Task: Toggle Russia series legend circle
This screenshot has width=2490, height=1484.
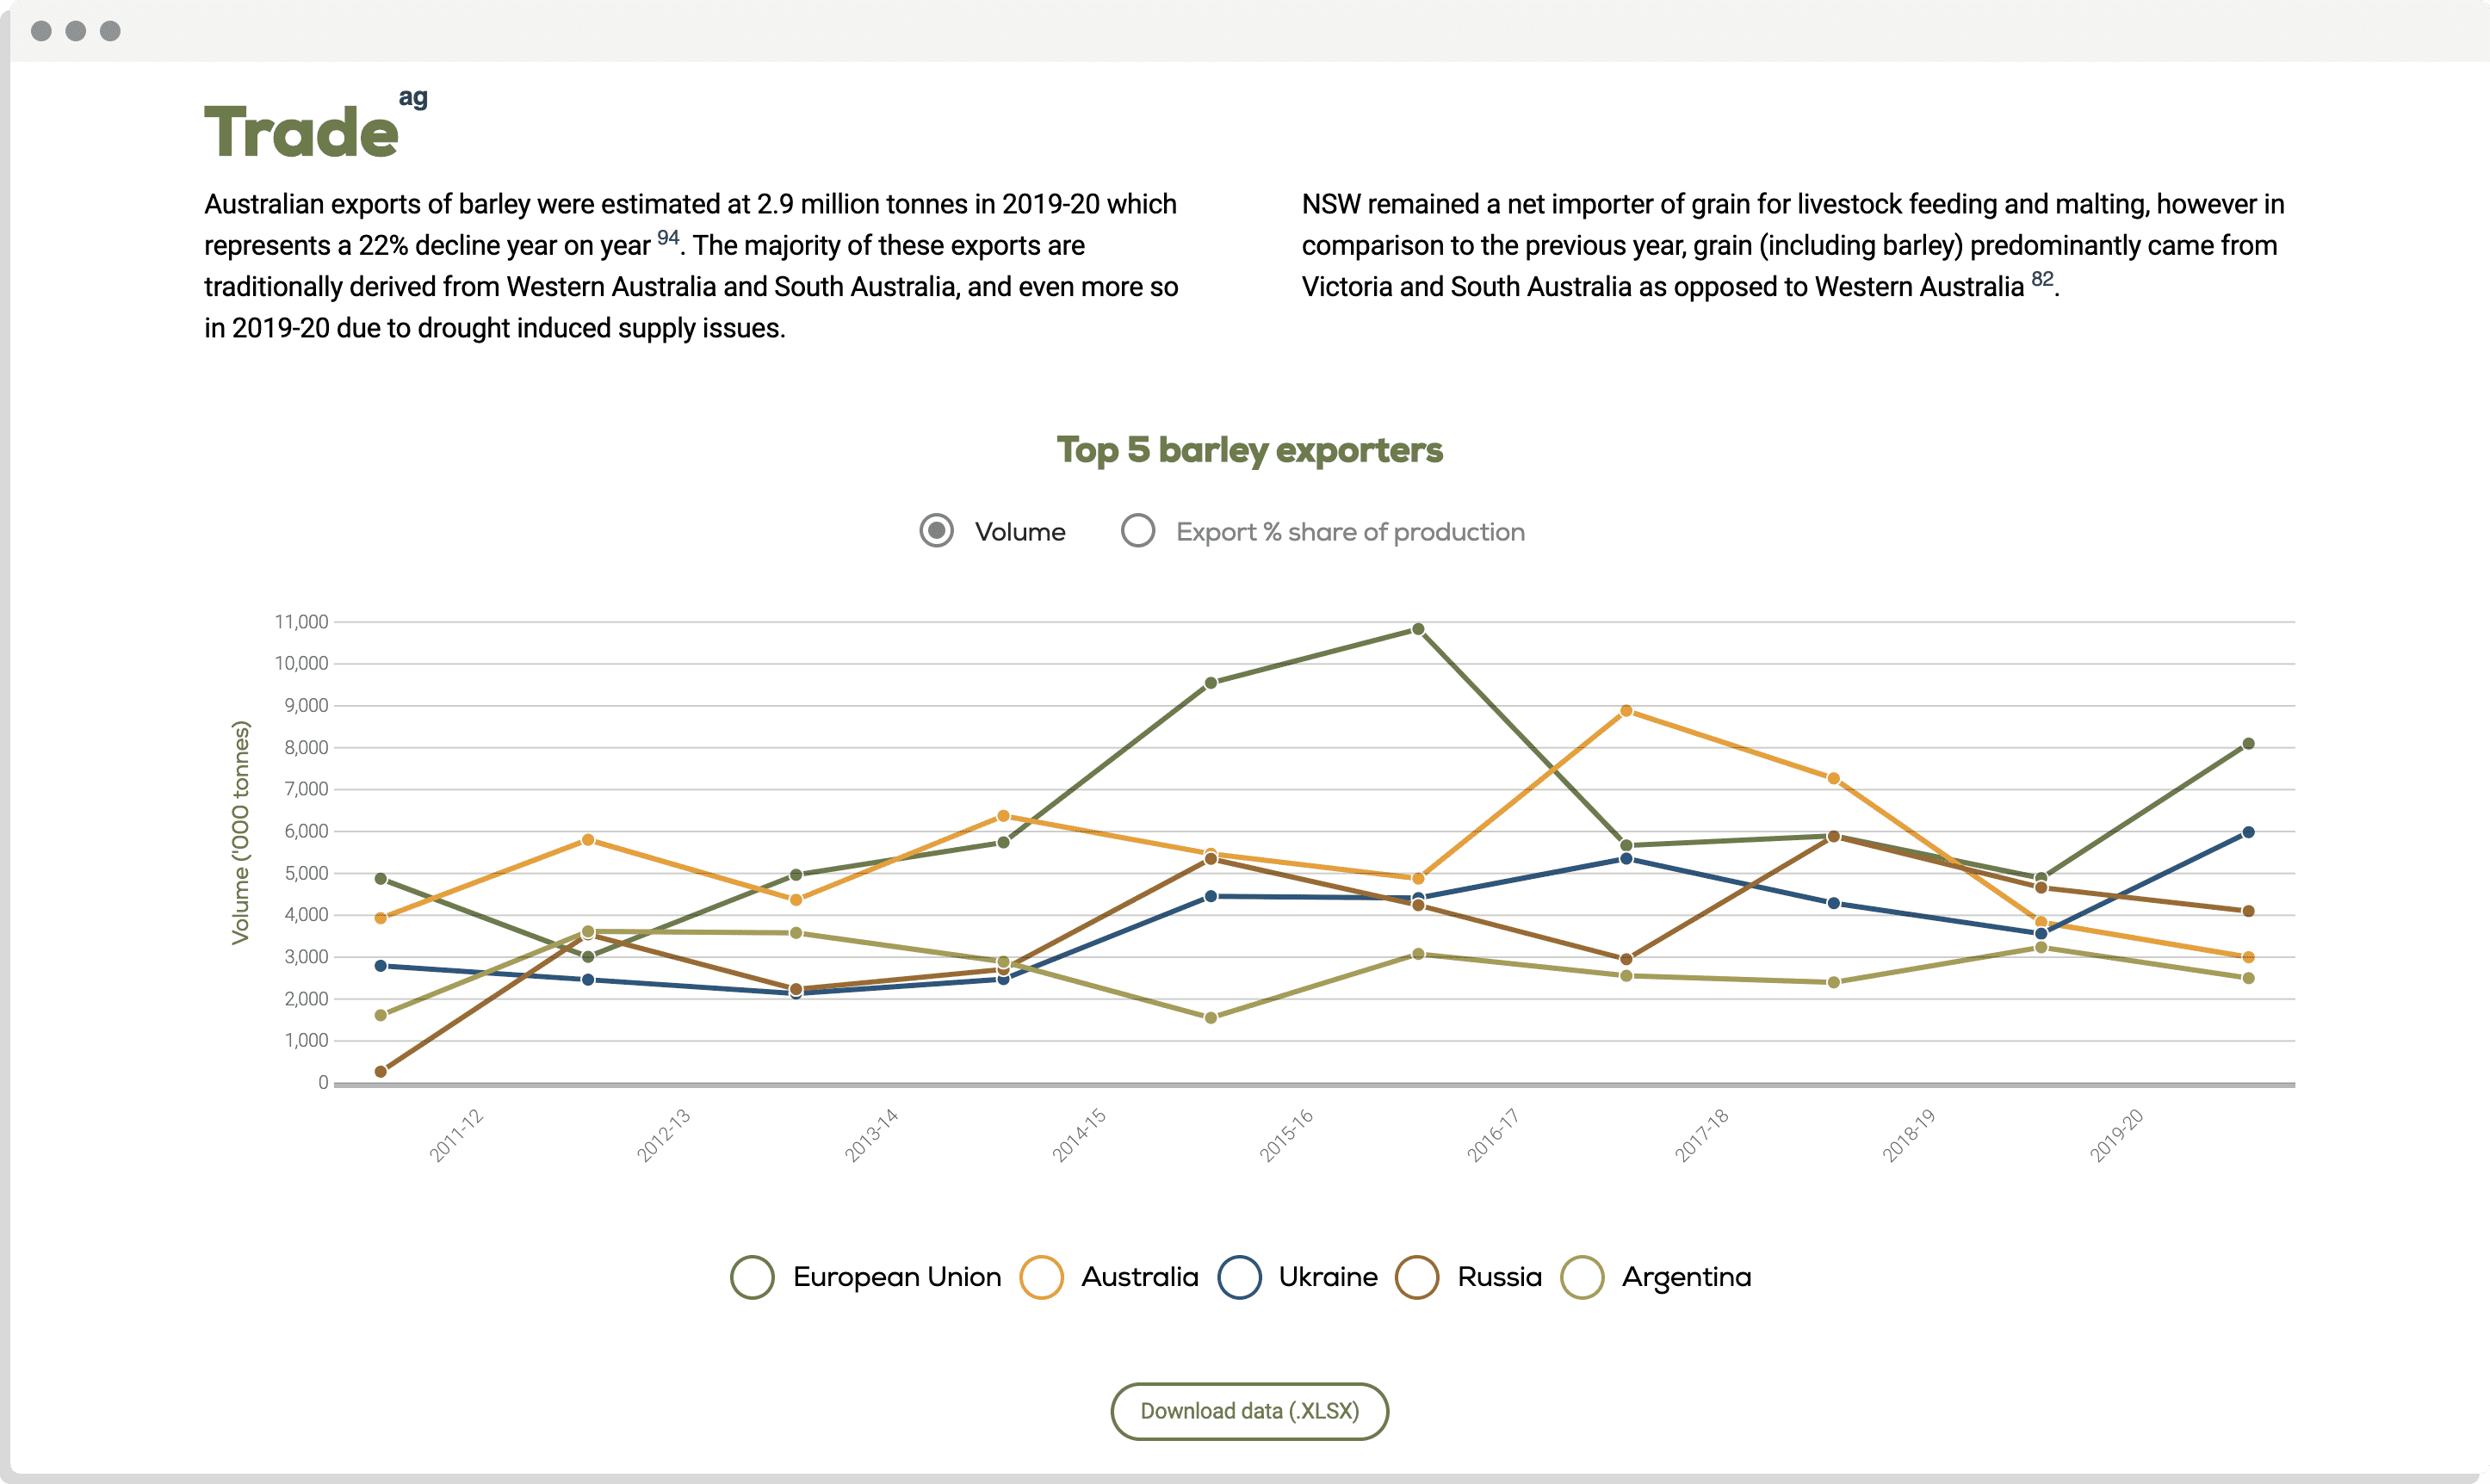Action: 1417,1277
